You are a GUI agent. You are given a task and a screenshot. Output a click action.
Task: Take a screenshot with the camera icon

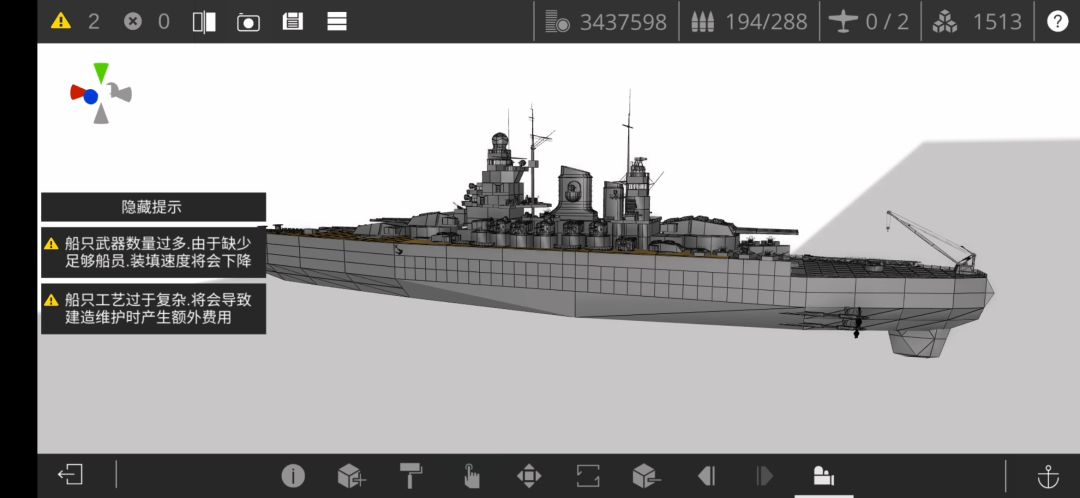click(248, 21)
